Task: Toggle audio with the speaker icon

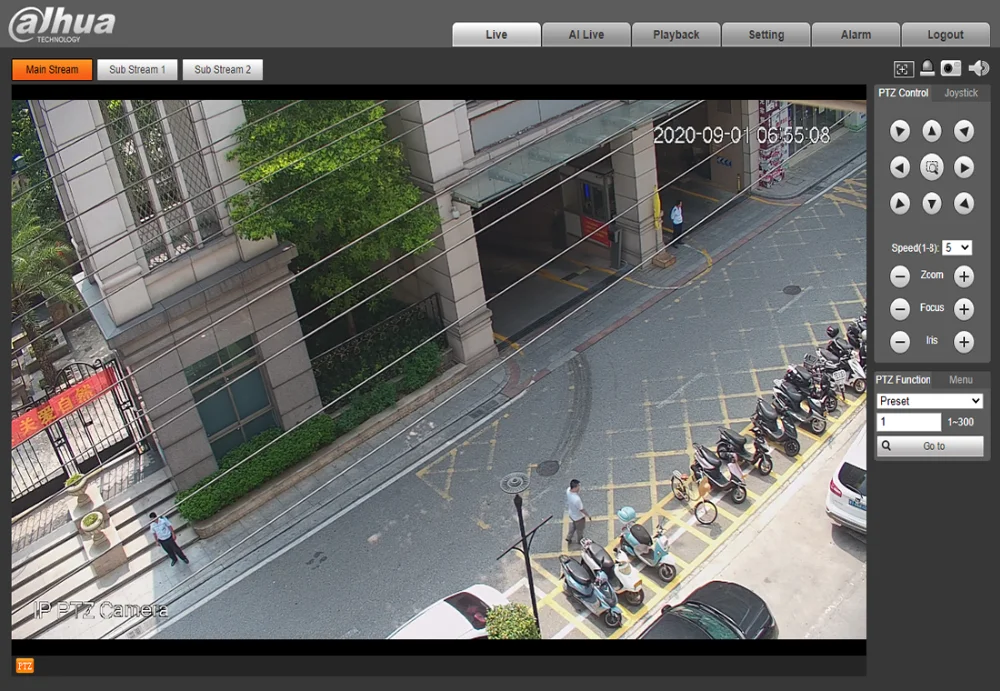Action: pyautogui.click(x=978, y=68)
